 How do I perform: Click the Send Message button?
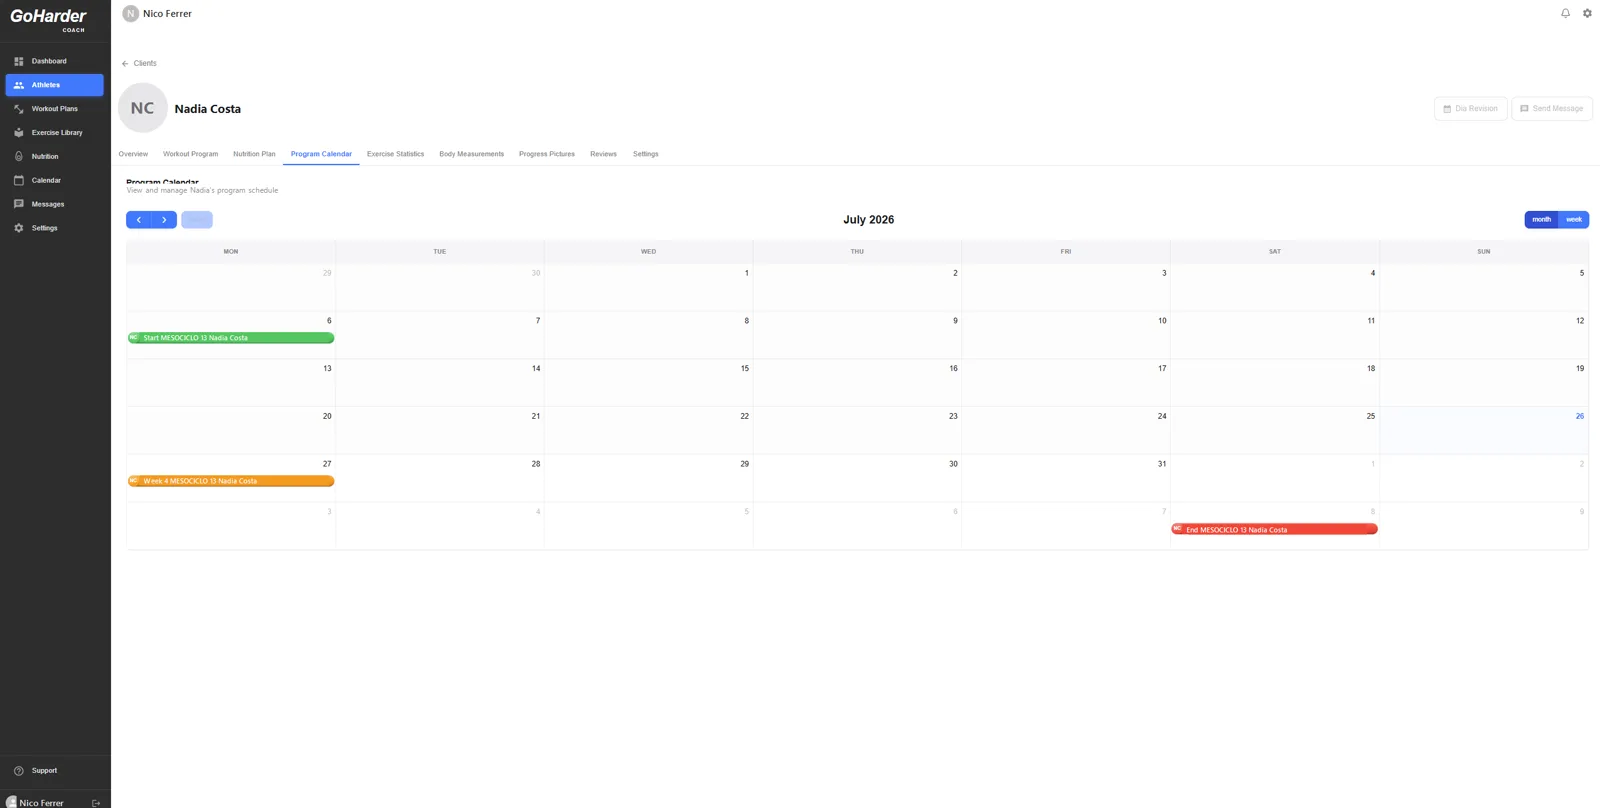(1552, 108)
